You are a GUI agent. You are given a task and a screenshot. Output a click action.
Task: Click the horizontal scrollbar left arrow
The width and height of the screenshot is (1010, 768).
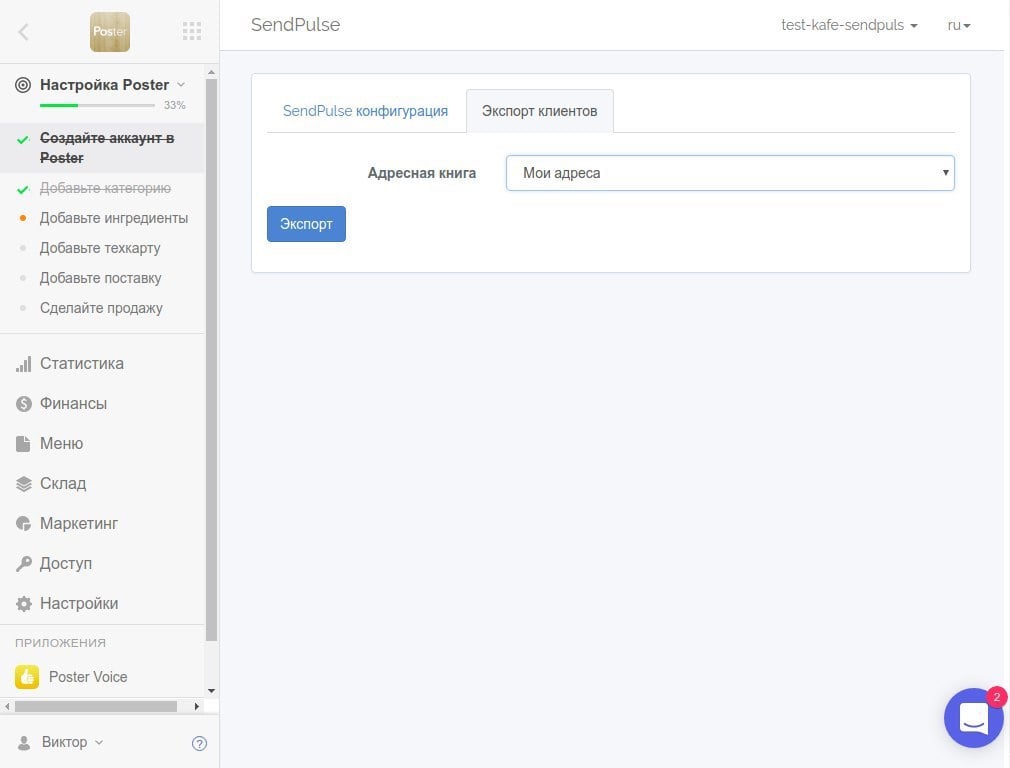click(7, 706)
